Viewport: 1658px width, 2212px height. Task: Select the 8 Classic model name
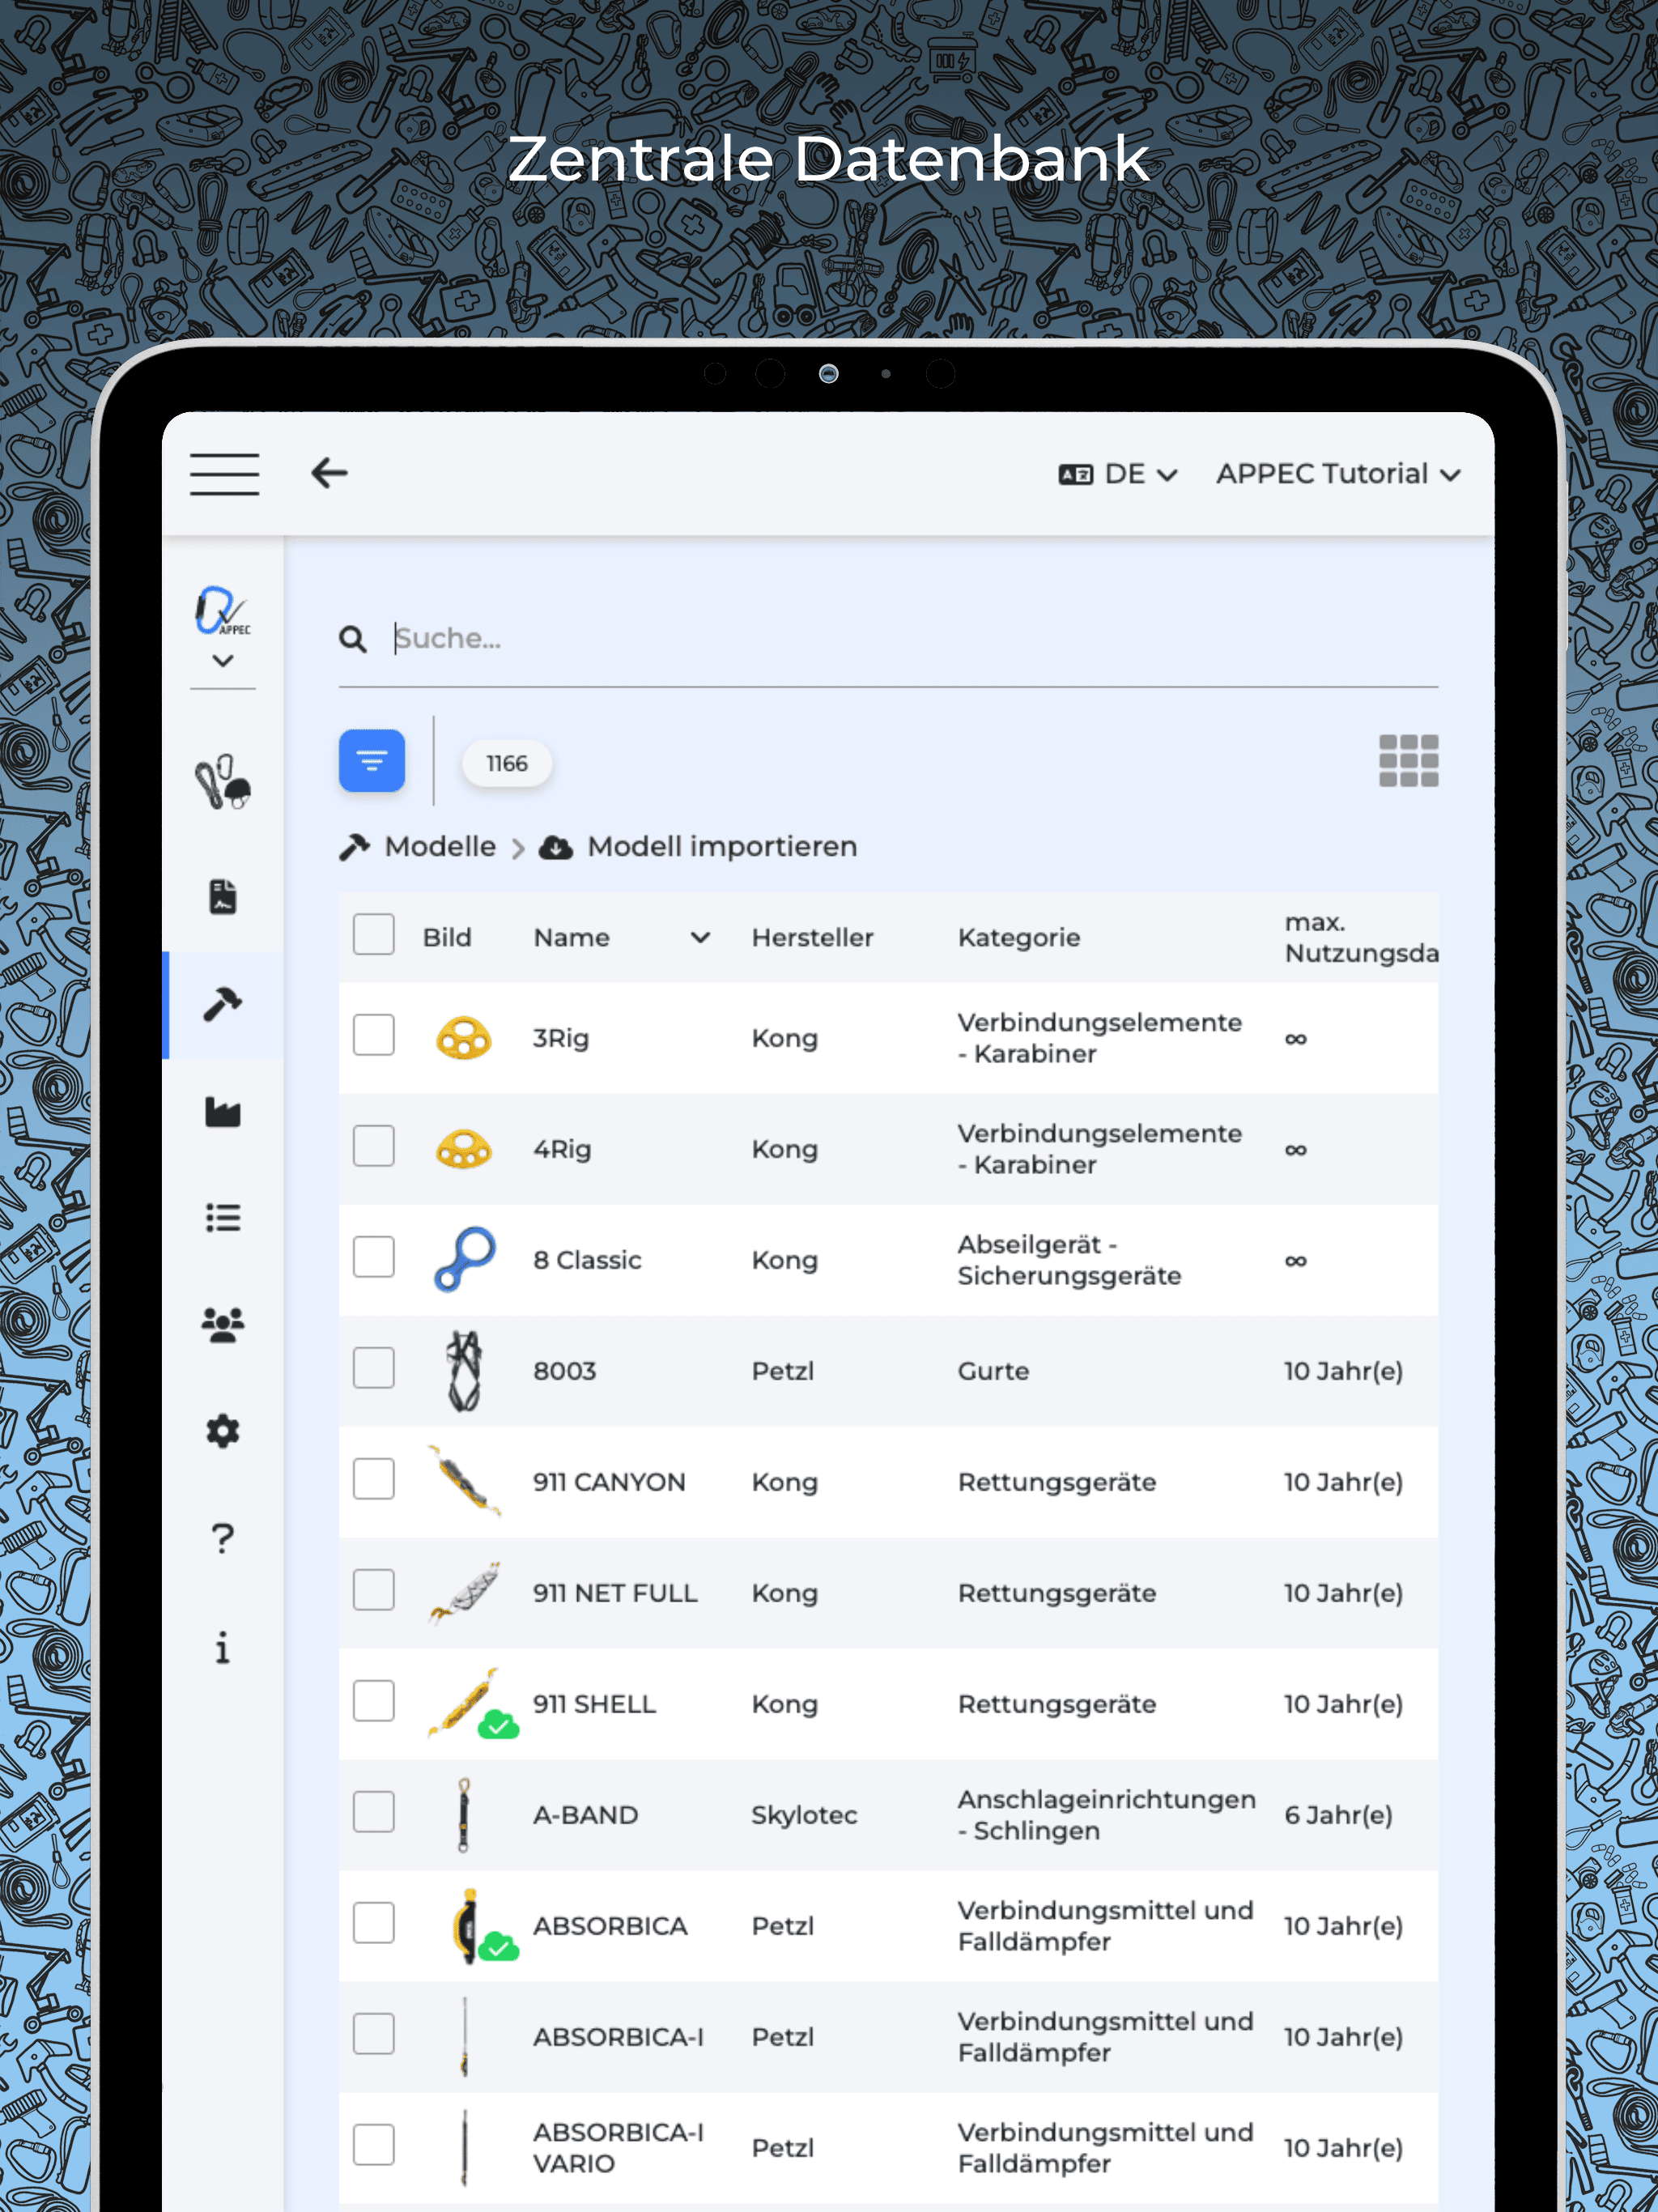pyautogui.click(x=588, y=1260)
